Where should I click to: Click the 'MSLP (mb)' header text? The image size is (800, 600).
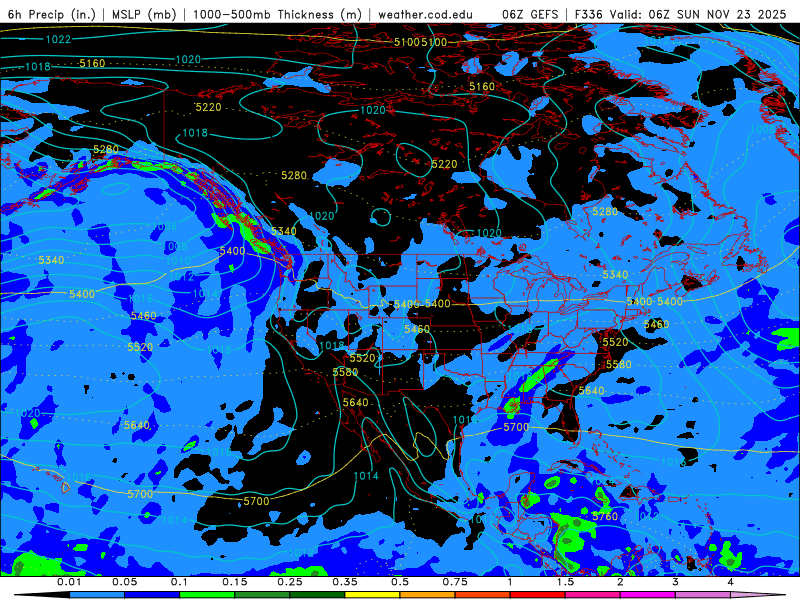point(144,14)
